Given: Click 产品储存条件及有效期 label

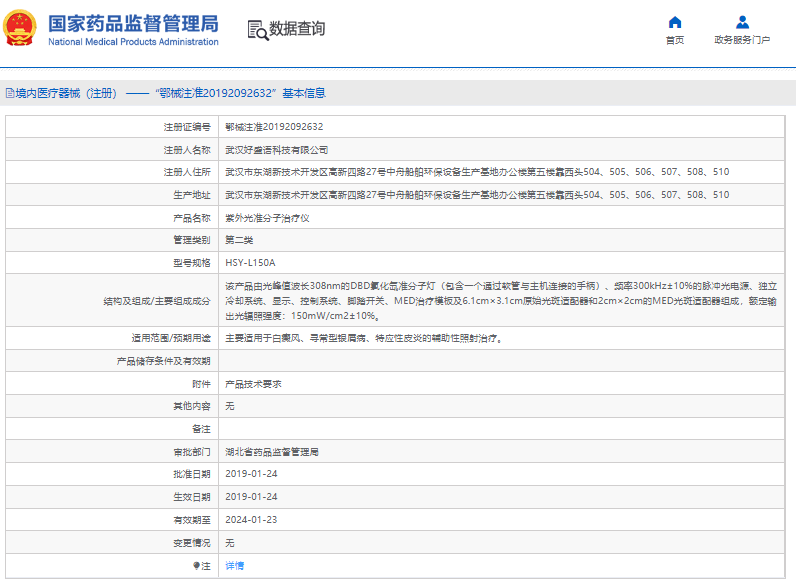Looking at the screenshot, I should 163,361.
